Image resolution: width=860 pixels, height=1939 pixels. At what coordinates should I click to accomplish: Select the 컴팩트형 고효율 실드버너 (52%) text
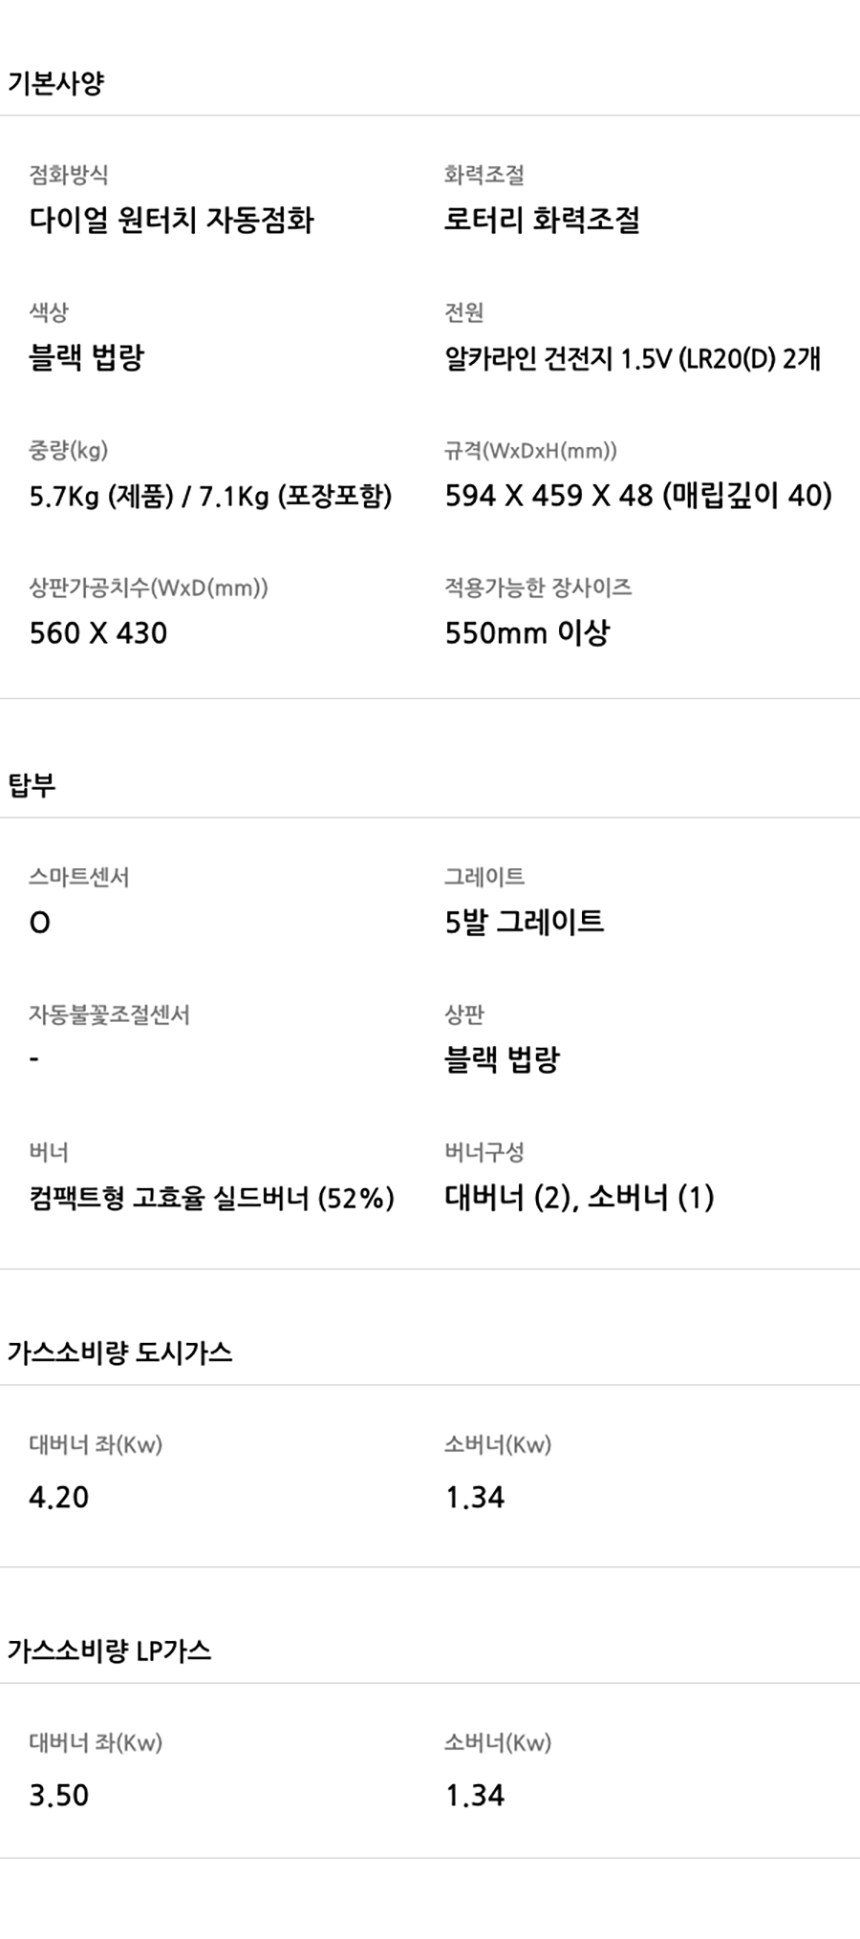pos(211,1197)
